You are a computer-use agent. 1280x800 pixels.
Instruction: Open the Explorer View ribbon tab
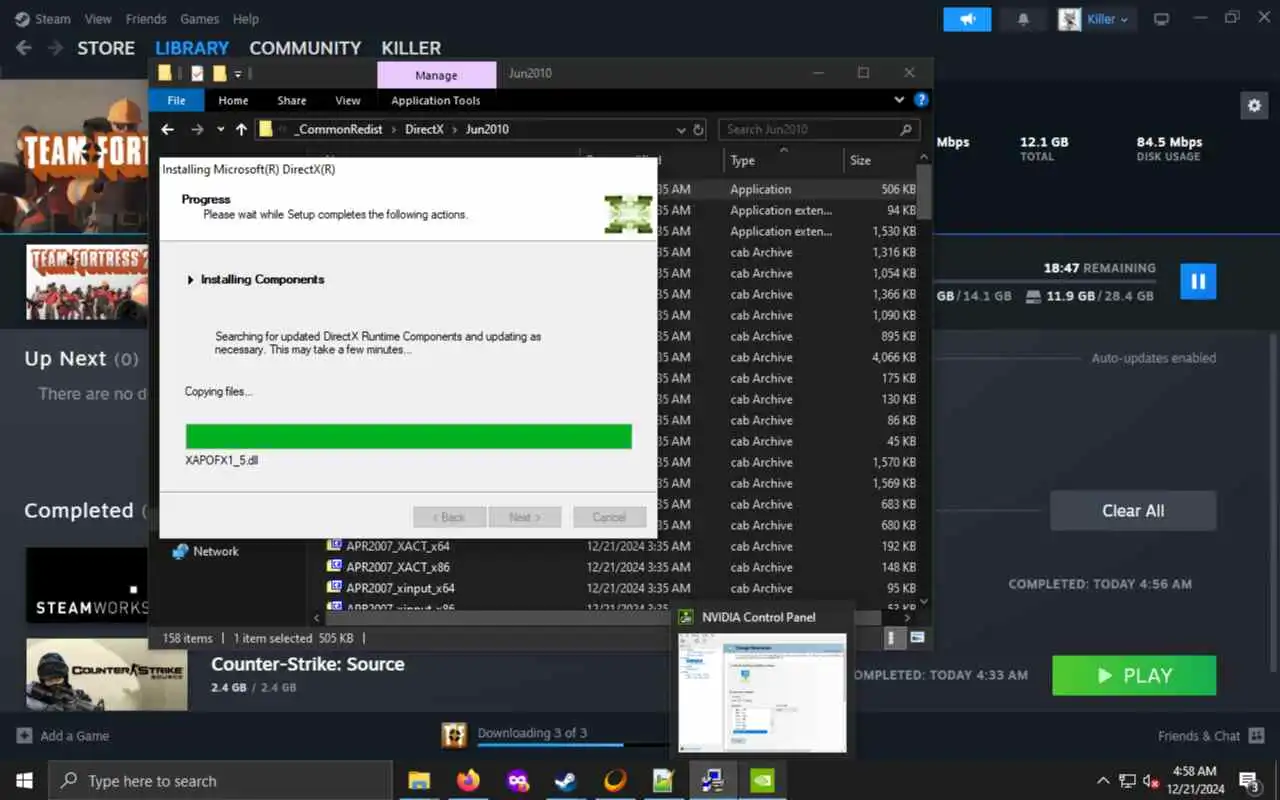(x=348, y=100)
